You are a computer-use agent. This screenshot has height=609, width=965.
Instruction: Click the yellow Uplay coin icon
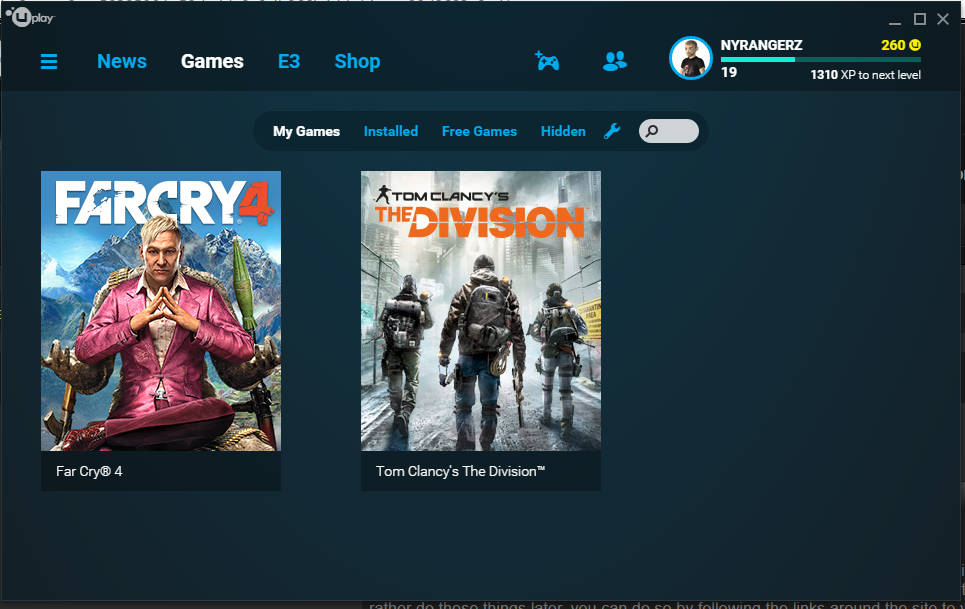[x=915, y=45]
